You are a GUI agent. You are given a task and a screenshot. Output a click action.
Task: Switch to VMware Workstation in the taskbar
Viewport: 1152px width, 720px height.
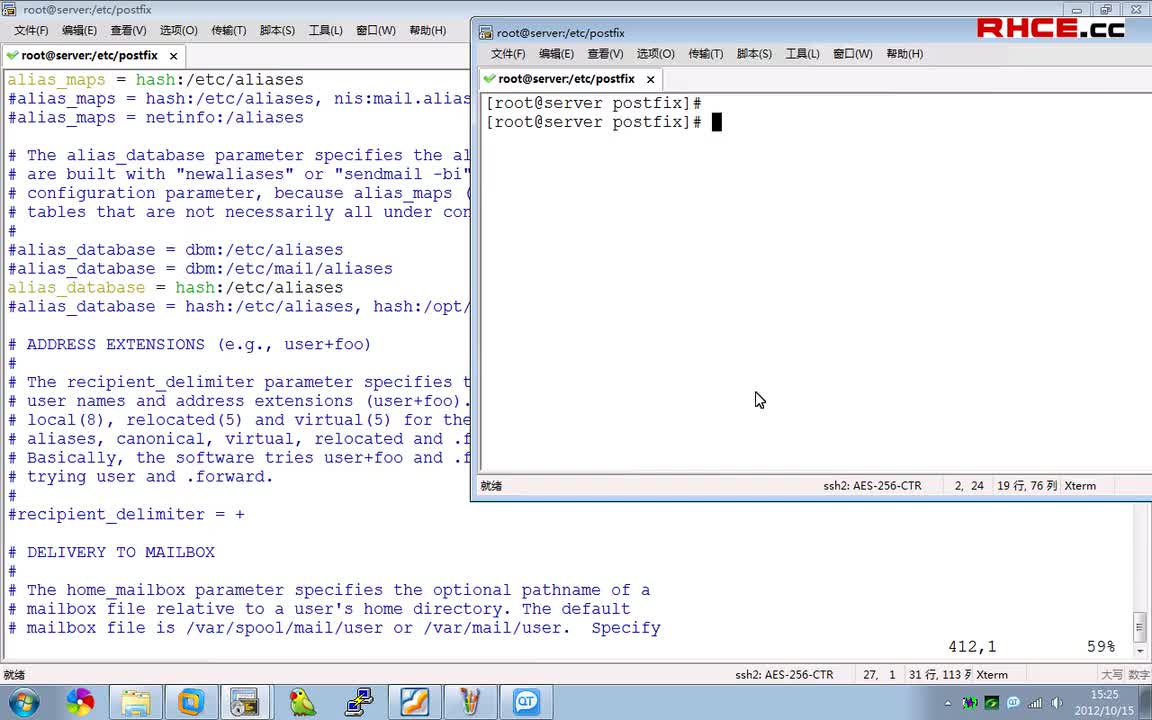[x=191, y=703]
